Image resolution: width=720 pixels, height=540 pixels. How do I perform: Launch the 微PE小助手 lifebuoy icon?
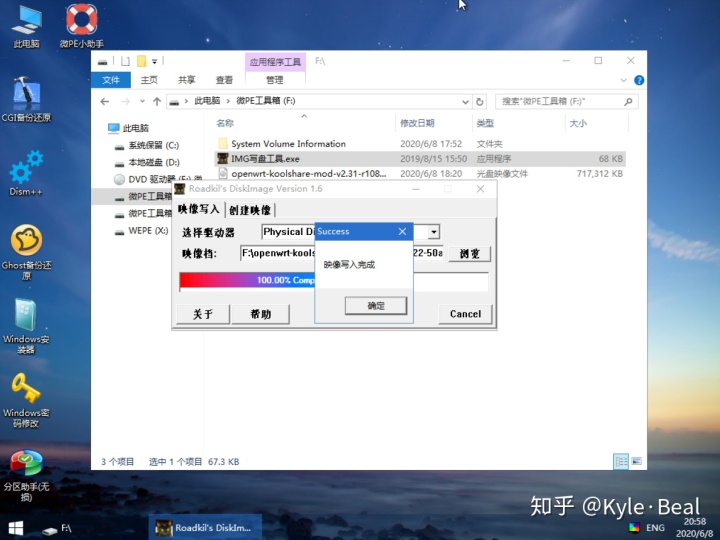click(x=81, y=26)
